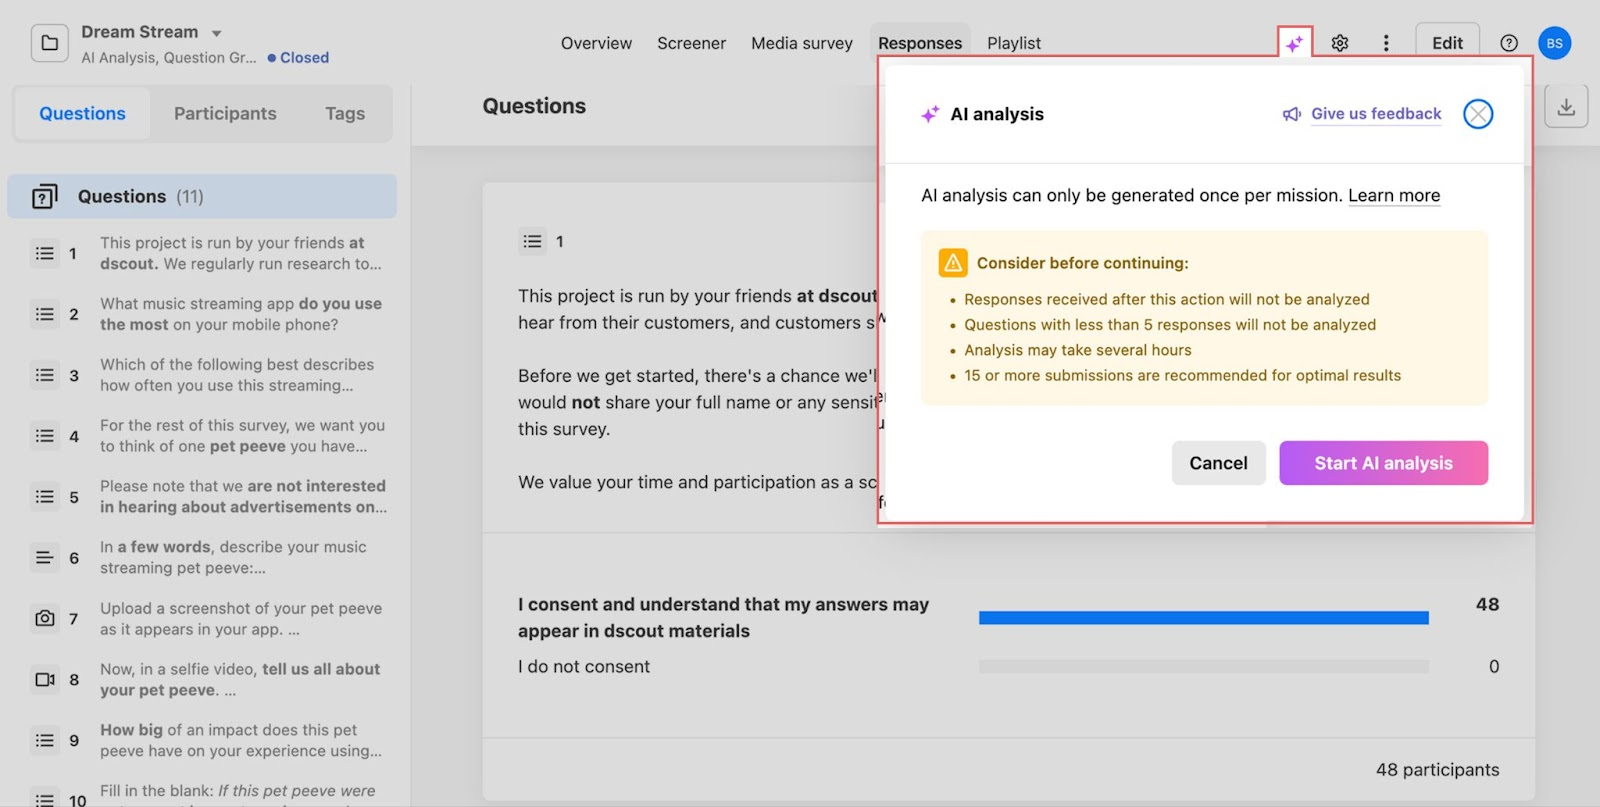Image resolution: width=1600 pixels, height=807 pixels.
Task: Click the folder icon beside Dream Stream
Action: pyautogui.click(x=50, y=43)
